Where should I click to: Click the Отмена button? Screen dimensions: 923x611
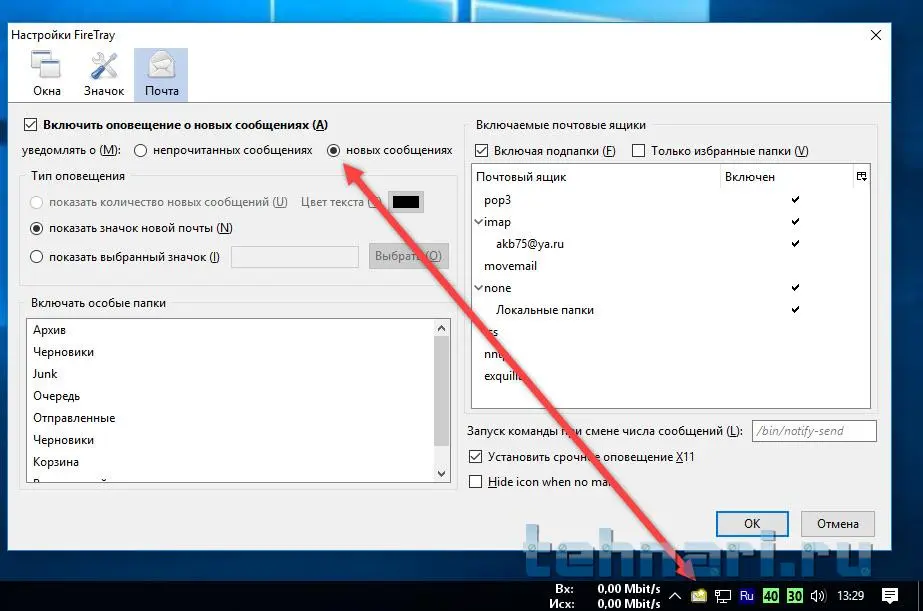(x=838, y=523)
